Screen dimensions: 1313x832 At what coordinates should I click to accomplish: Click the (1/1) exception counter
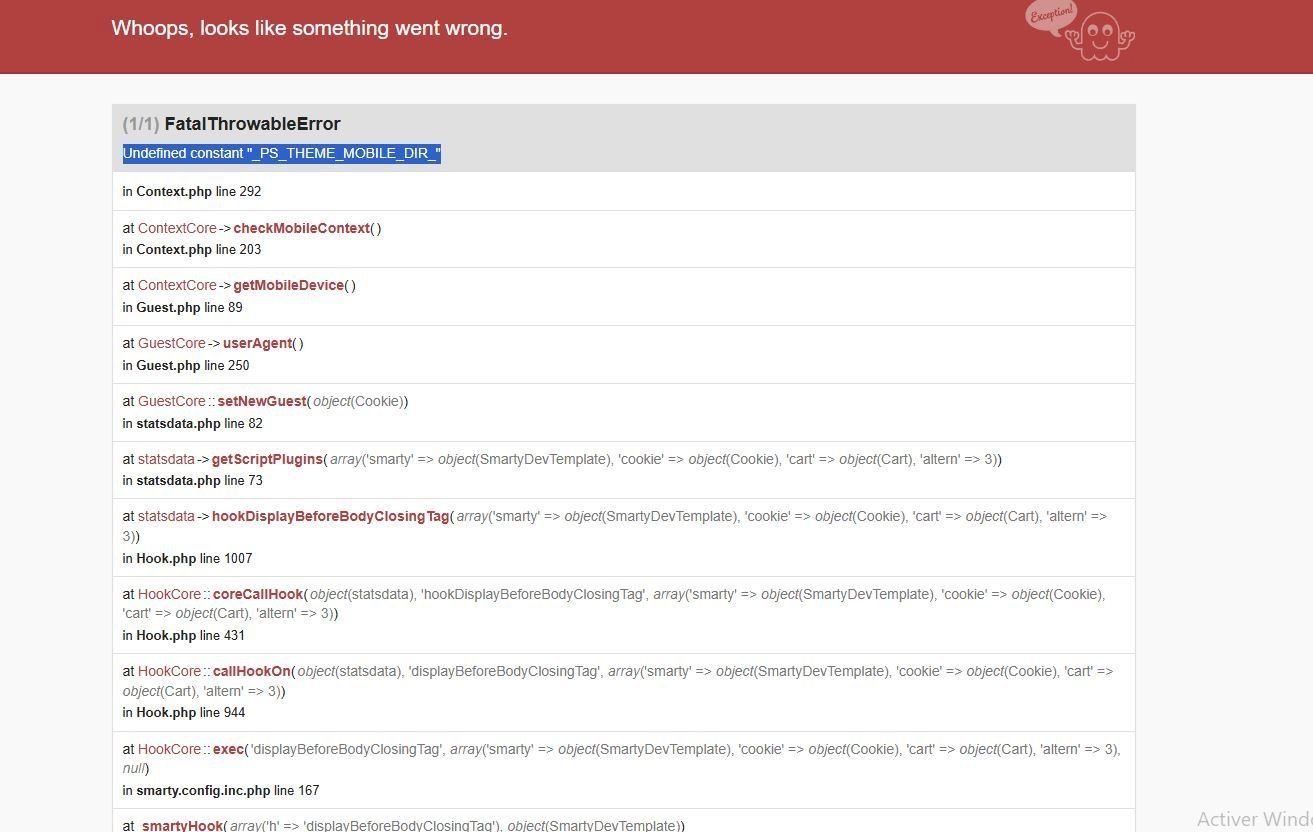tap(141, 124)
